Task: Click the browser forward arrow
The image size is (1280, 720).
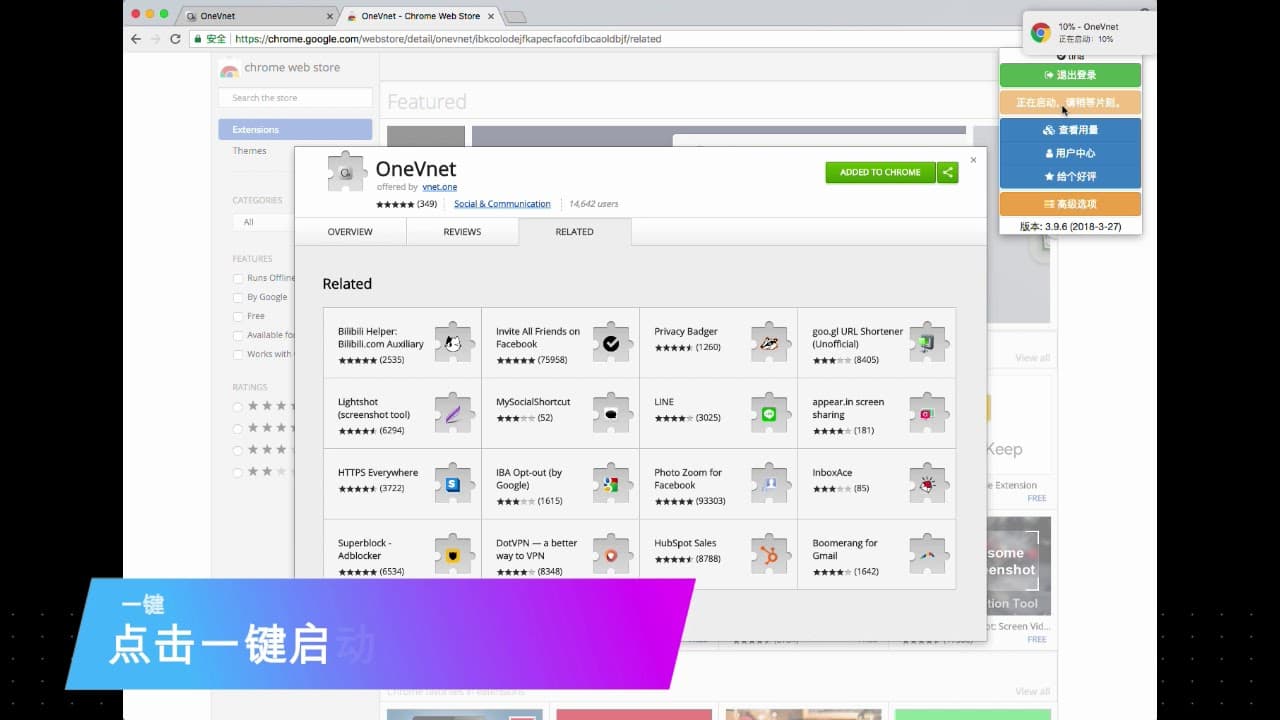Action: (x=155, y=39)
